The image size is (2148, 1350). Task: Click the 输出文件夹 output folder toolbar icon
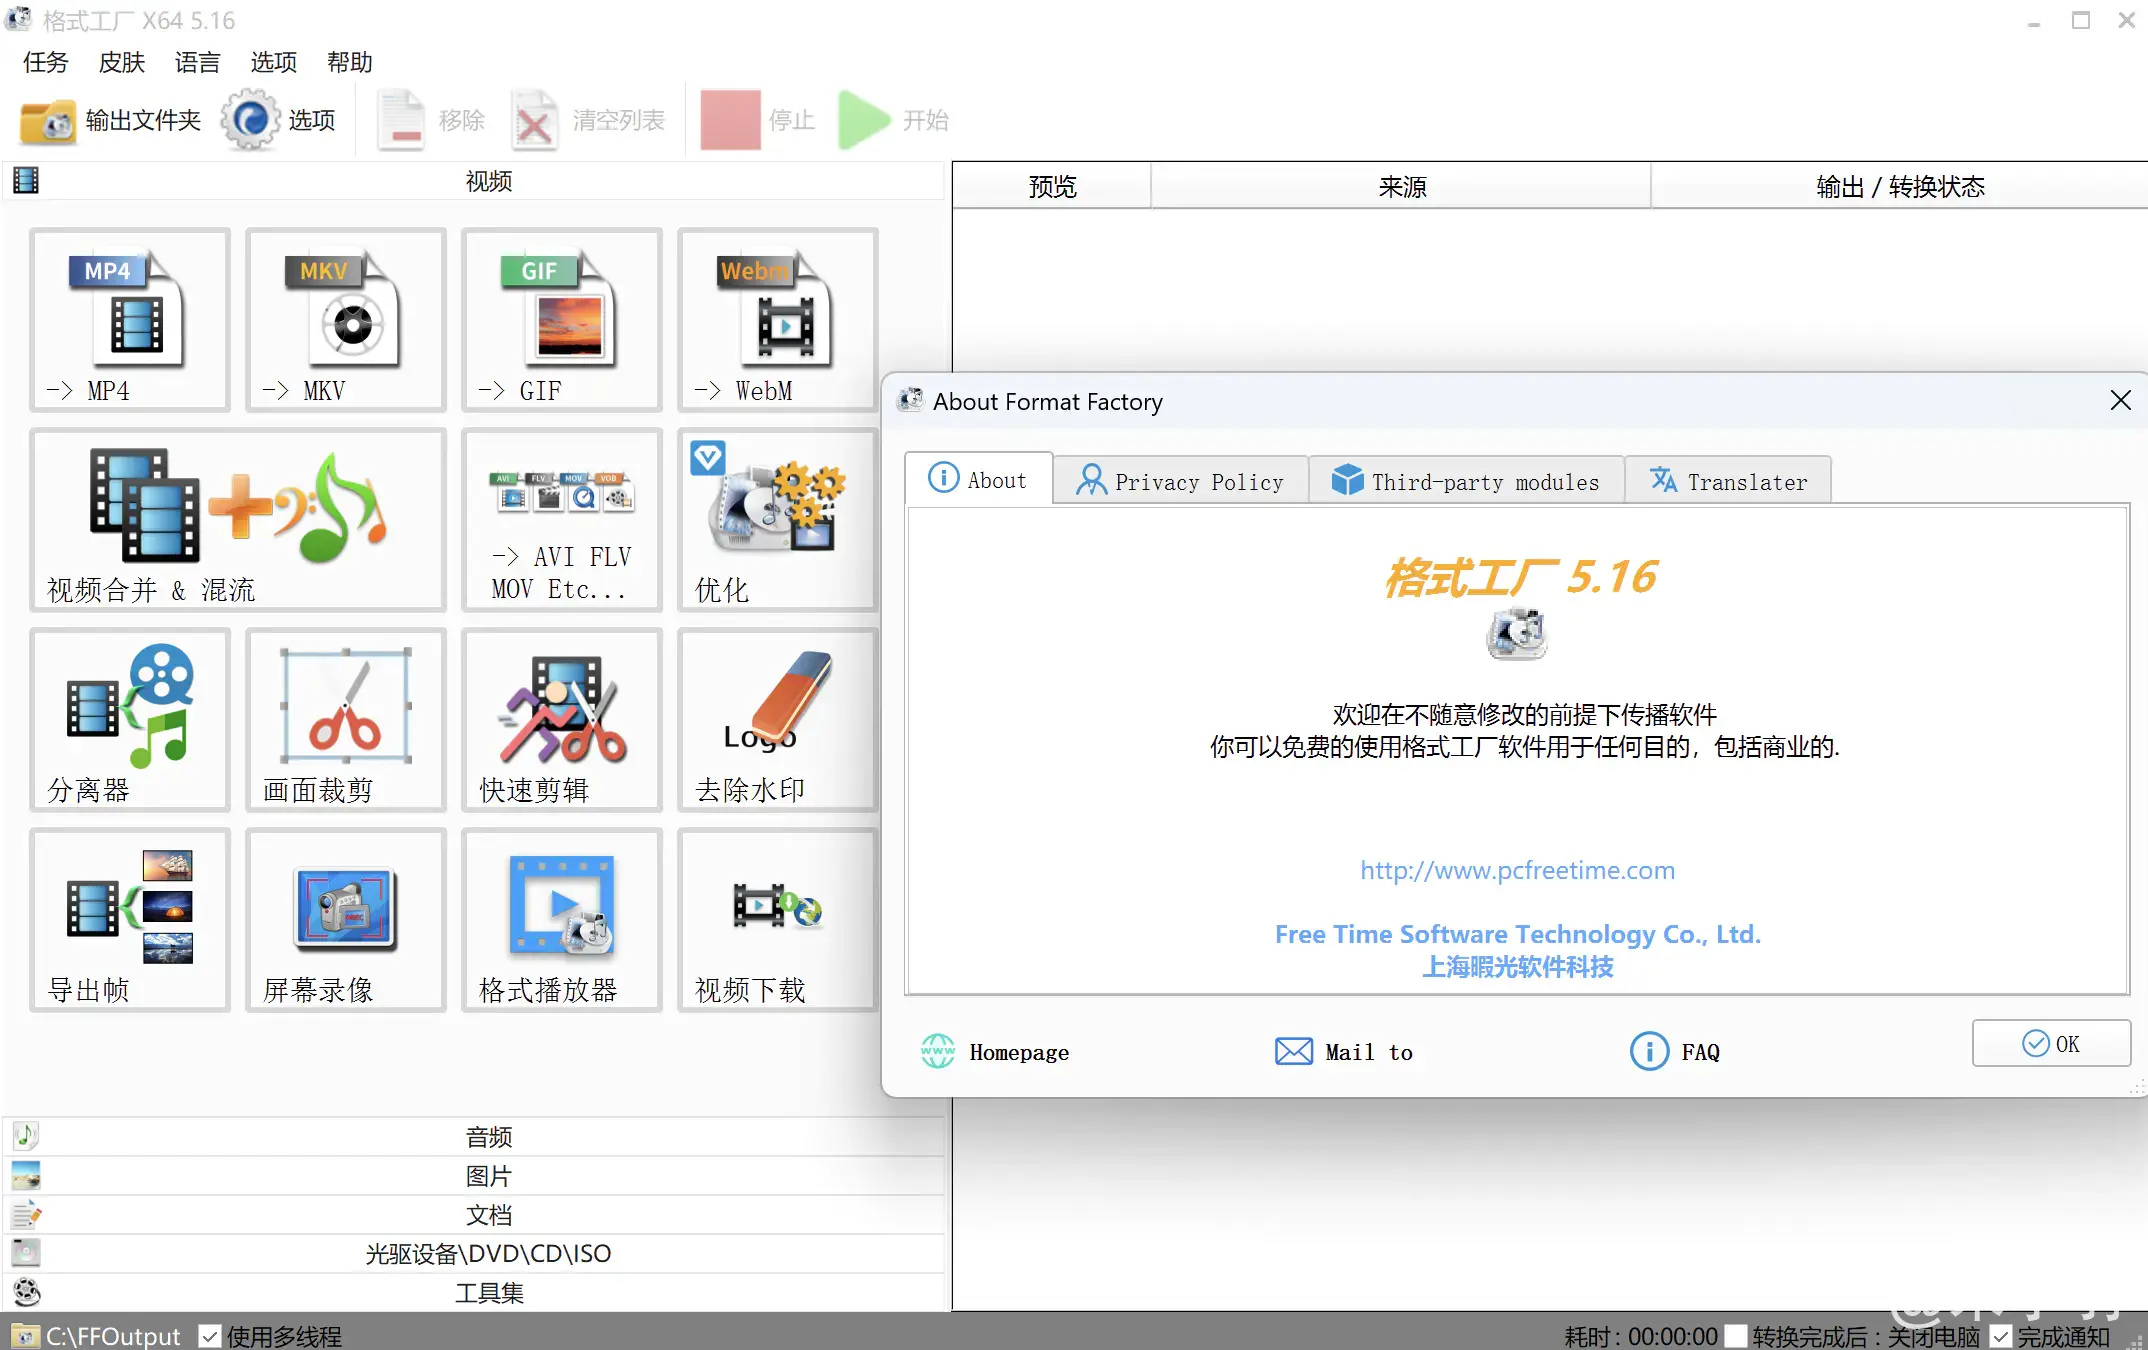48,121
